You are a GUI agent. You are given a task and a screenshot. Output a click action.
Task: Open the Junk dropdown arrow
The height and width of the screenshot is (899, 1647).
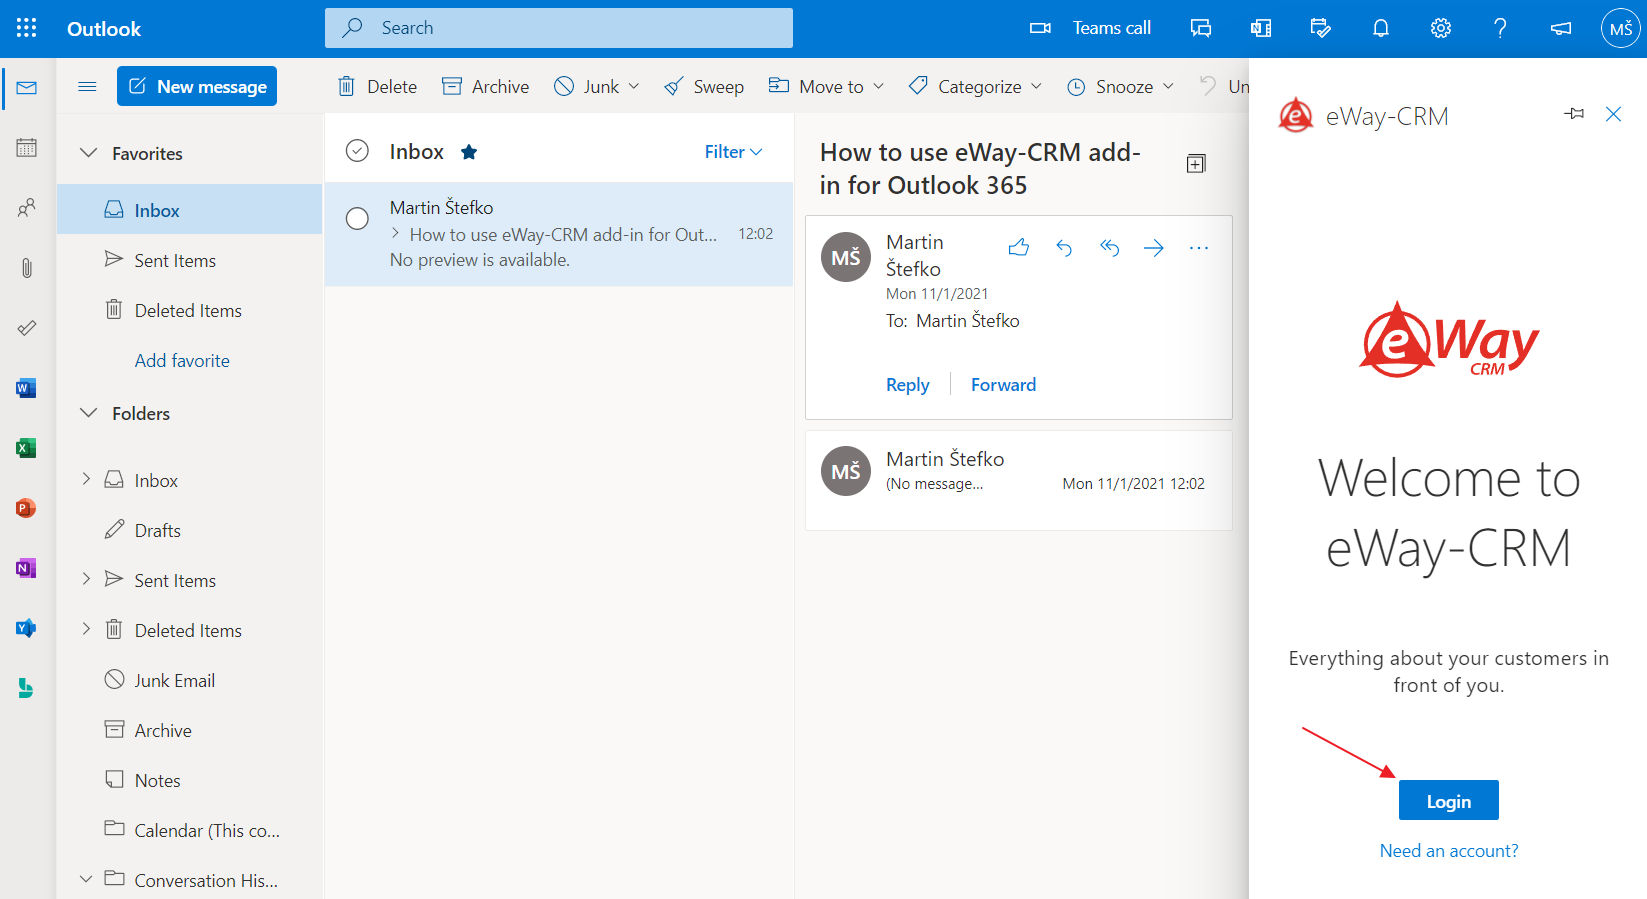pos(634,86)
